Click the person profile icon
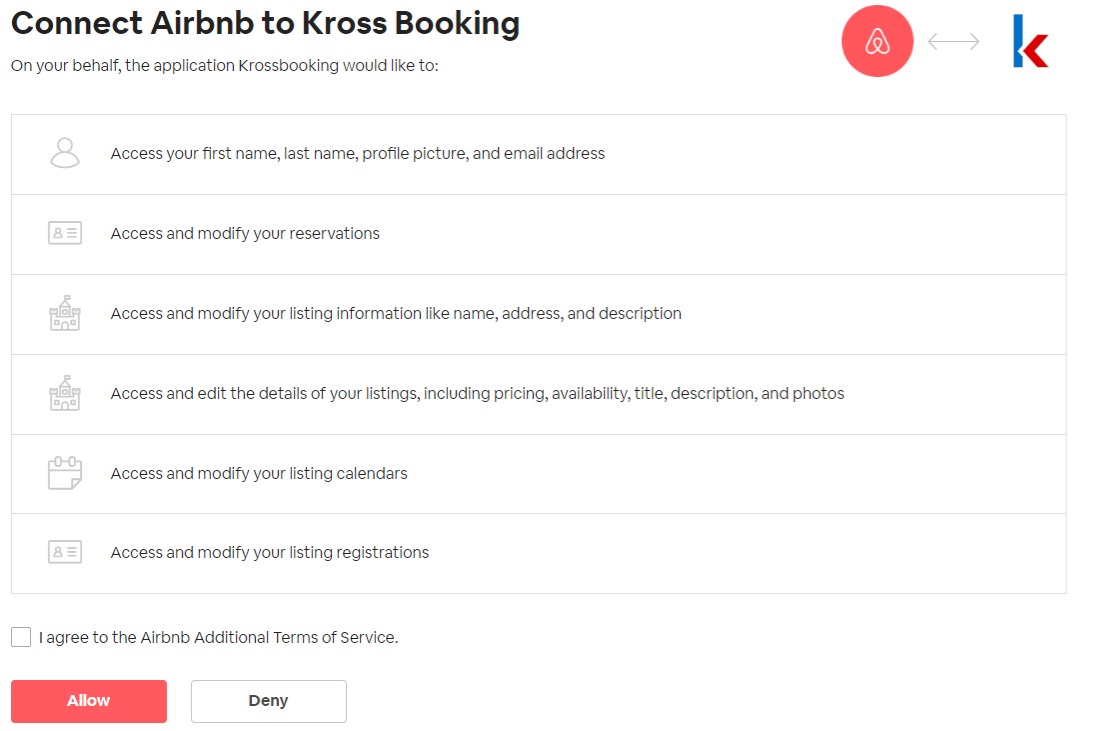1102x731 pixels. click(65, 153)
